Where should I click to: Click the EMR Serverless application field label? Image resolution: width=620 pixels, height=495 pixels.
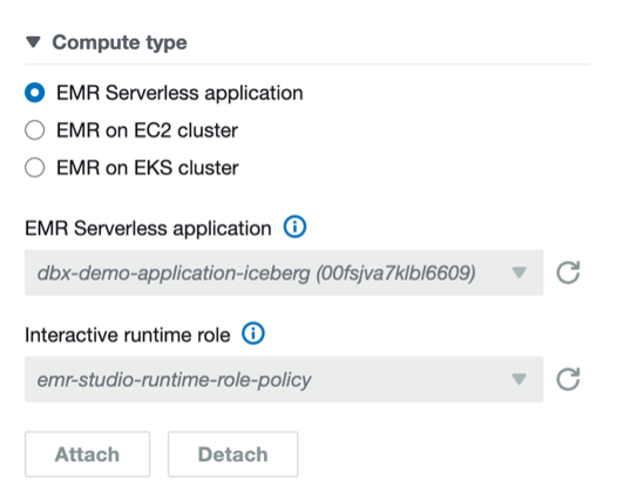[x=148, y=228]
